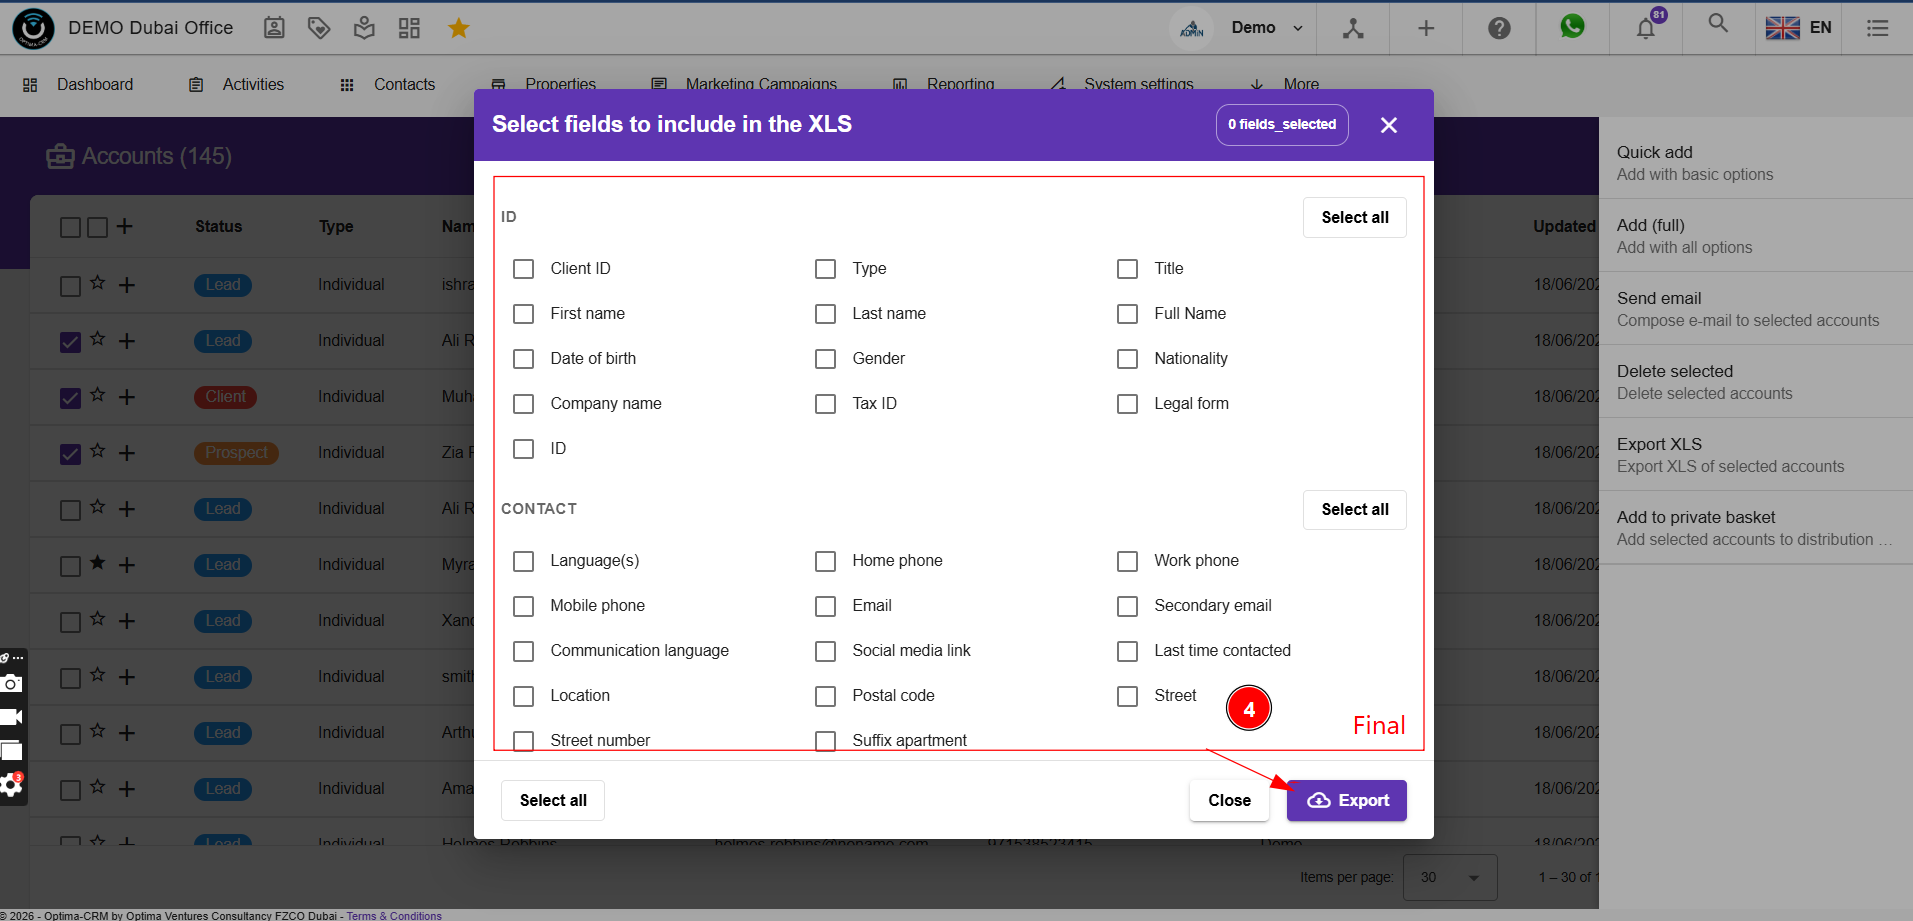Open the Contacts menu item

click(x=388, y=85)
